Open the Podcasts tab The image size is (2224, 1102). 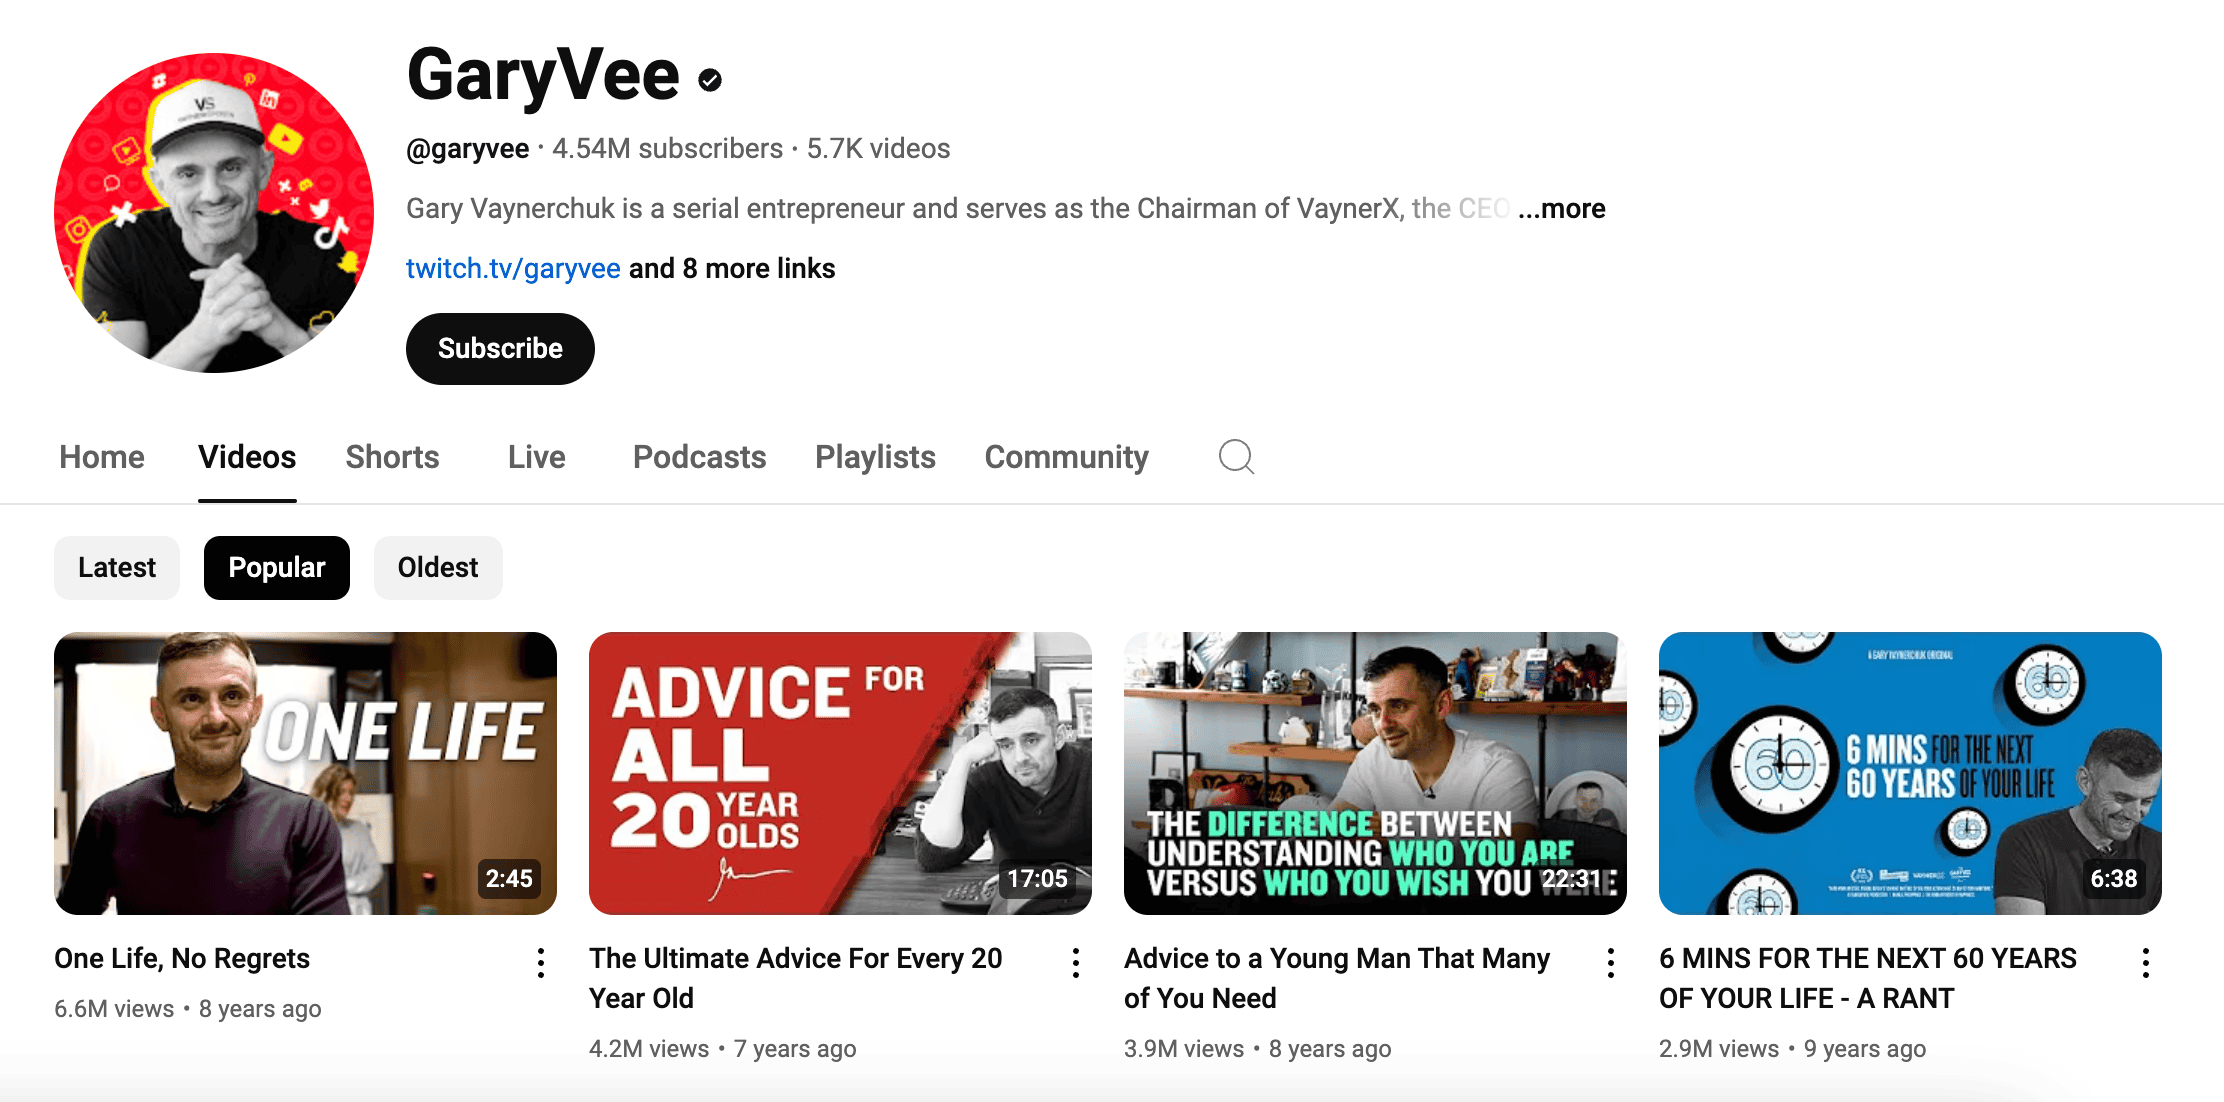coord(699,457)
